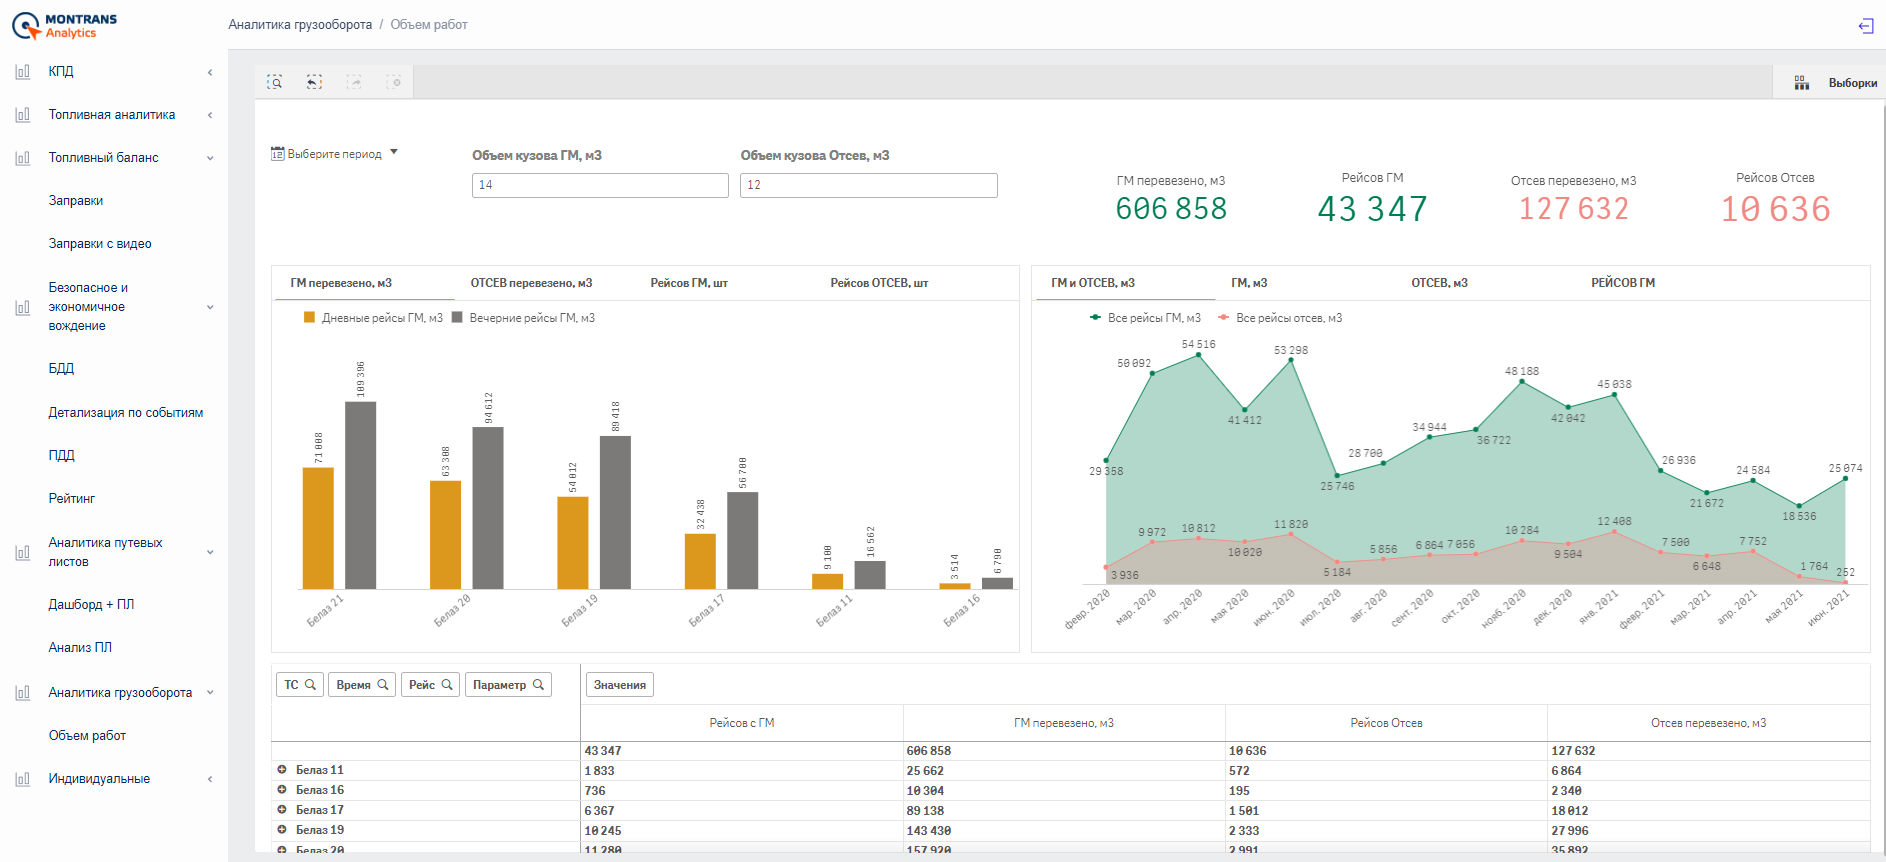Toggle Дневные рейсы ГМ orange legend swatch
Image resolution: width=1886 pixels, height=862 pixels.
pyautogui.click(x=309, y=318)
